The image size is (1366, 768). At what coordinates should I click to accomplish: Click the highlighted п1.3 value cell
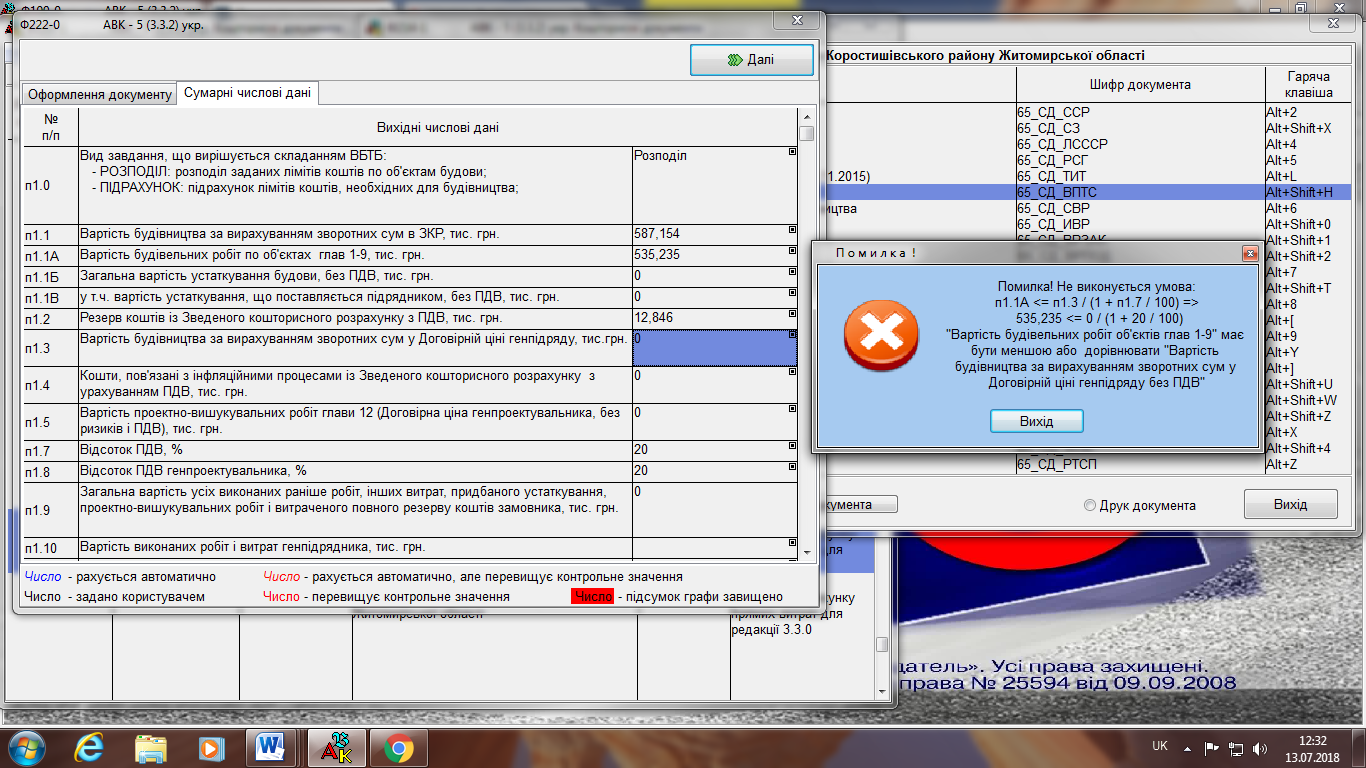pyautogui.click(x=713, y=347)
